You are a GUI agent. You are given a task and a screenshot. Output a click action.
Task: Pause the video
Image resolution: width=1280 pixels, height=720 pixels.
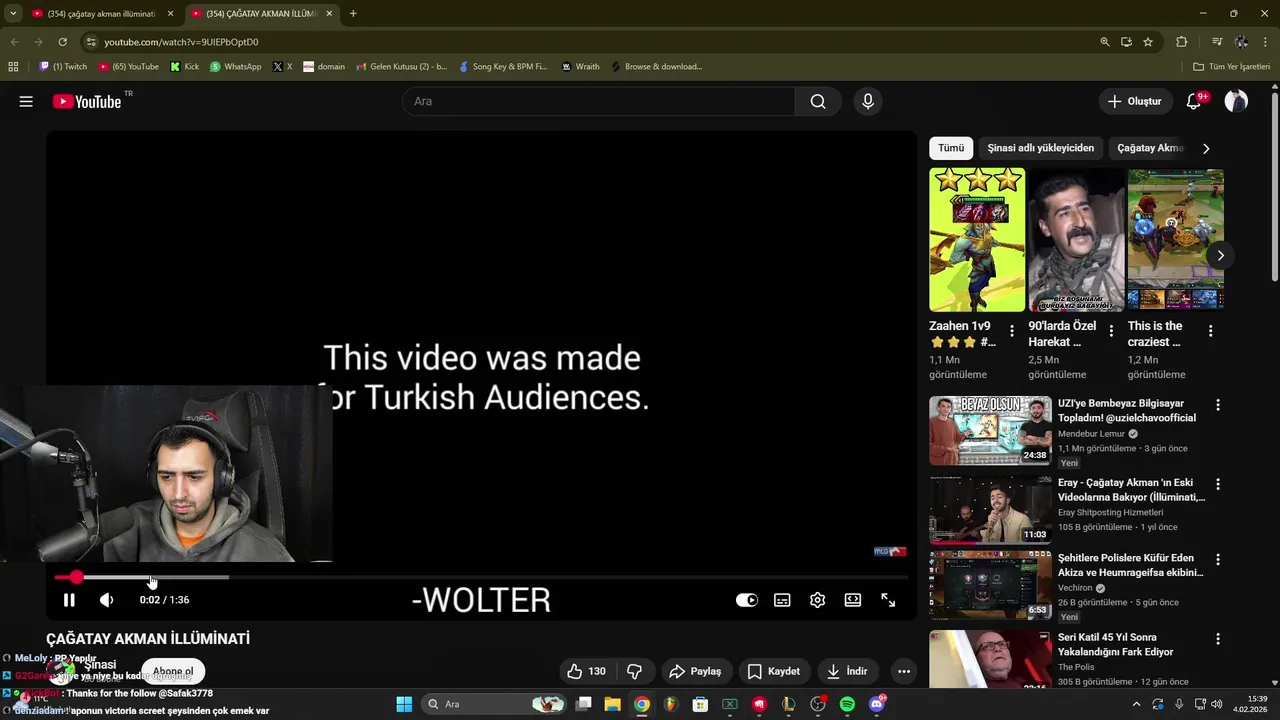click(x=69, y=600)
